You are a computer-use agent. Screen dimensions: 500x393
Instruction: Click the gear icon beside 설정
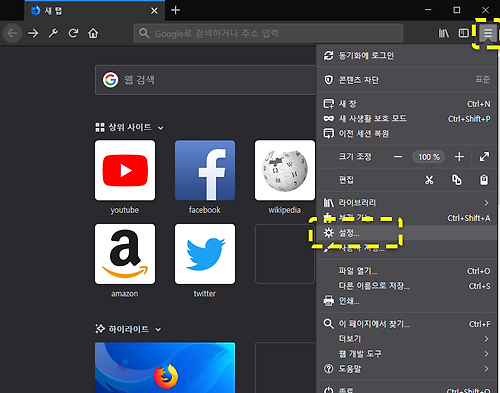coord(328,233)
